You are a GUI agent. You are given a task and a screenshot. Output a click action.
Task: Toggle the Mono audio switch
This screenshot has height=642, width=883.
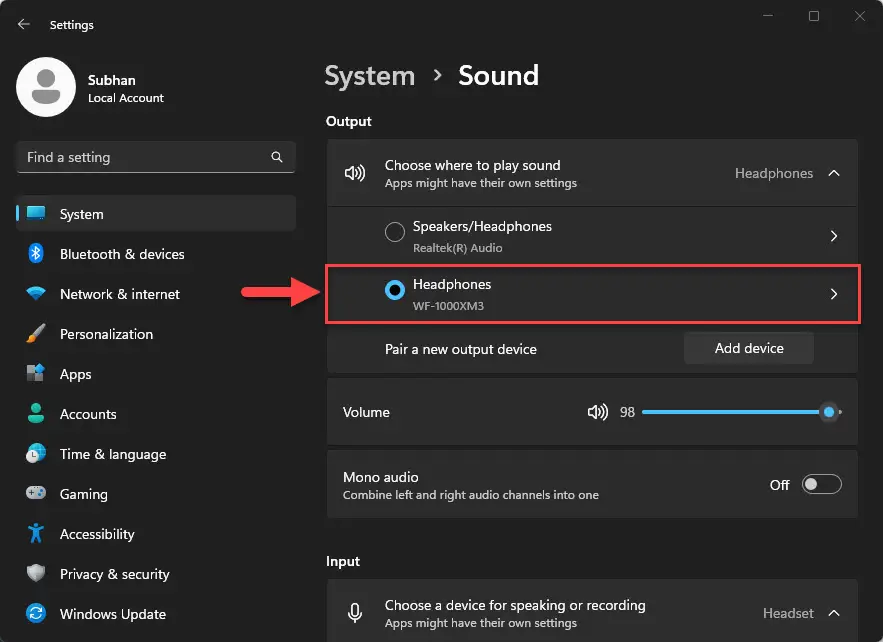coord(822,484)
